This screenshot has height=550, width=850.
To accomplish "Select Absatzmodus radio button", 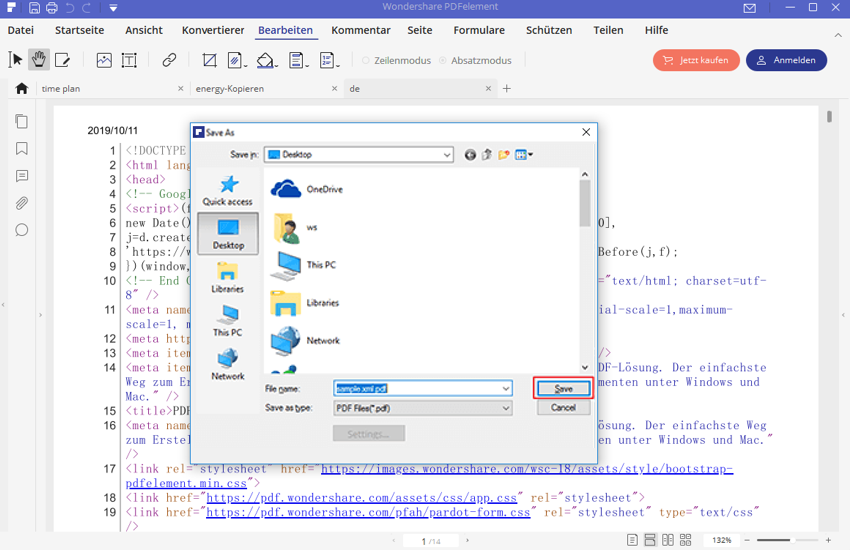I will coord(443,60).
